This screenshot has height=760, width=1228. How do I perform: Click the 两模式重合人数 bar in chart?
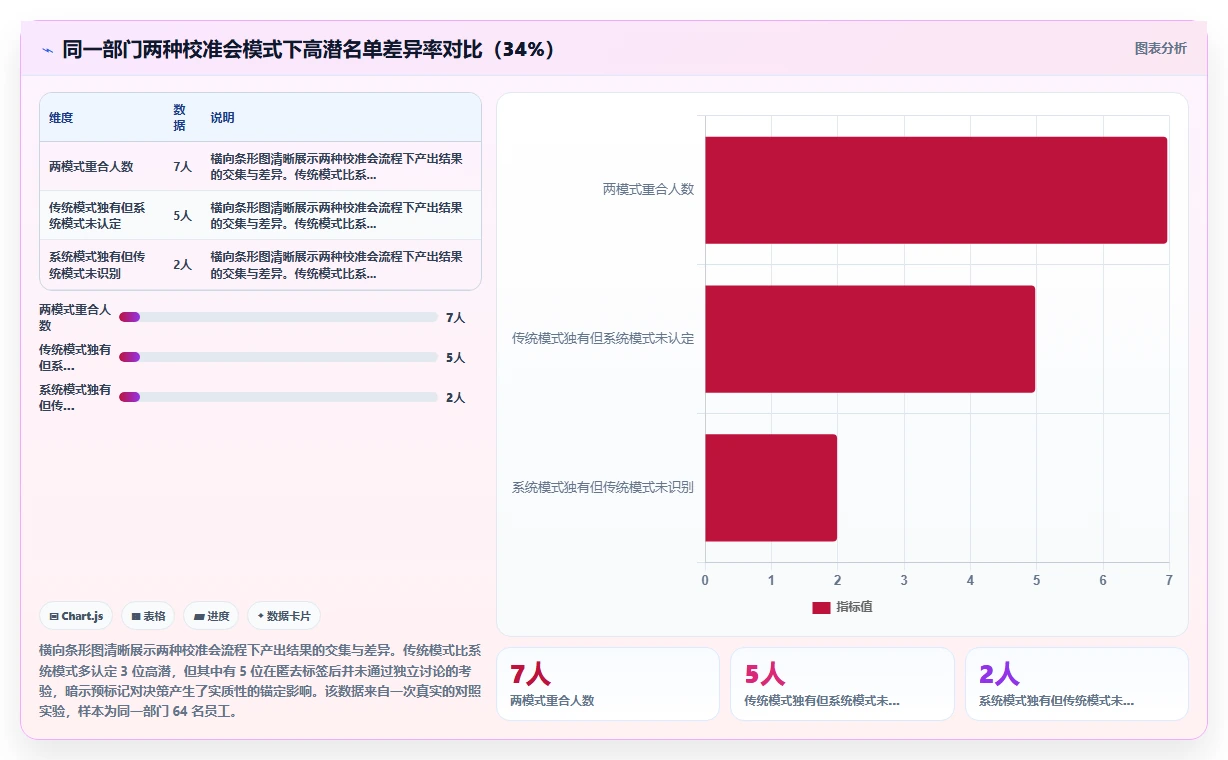click(936, 190)
